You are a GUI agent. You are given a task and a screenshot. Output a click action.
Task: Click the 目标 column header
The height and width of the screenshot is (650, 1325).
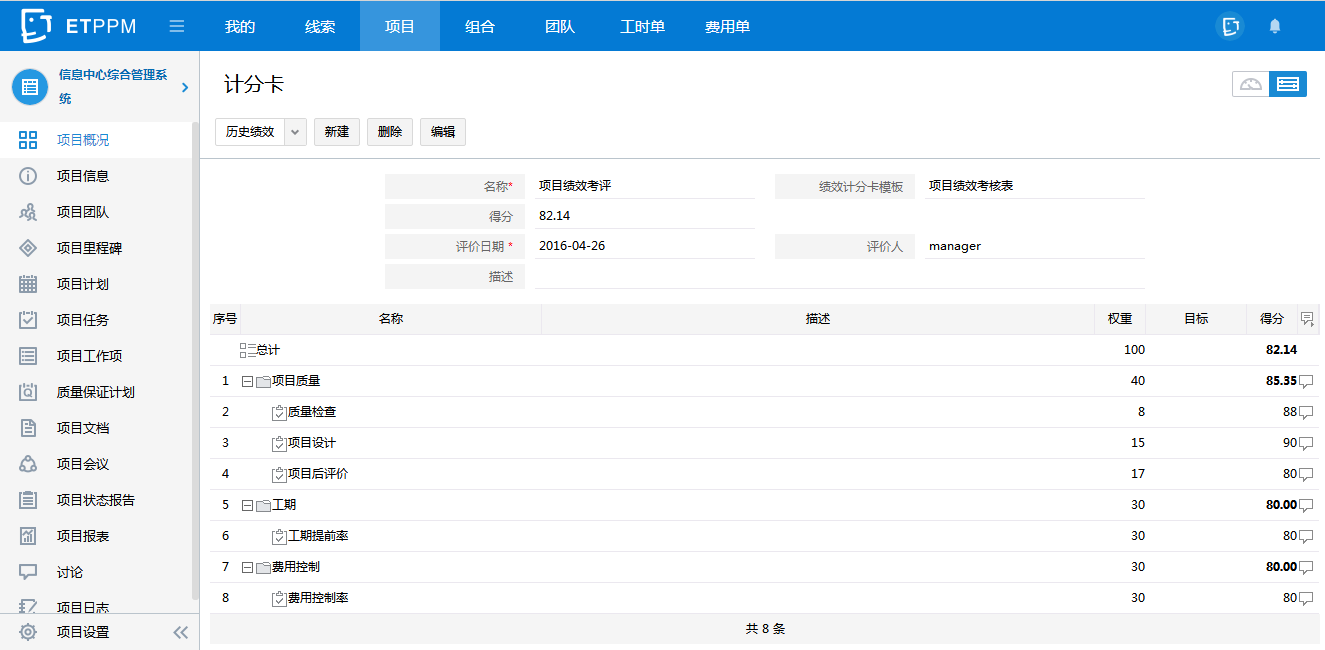1196,319
